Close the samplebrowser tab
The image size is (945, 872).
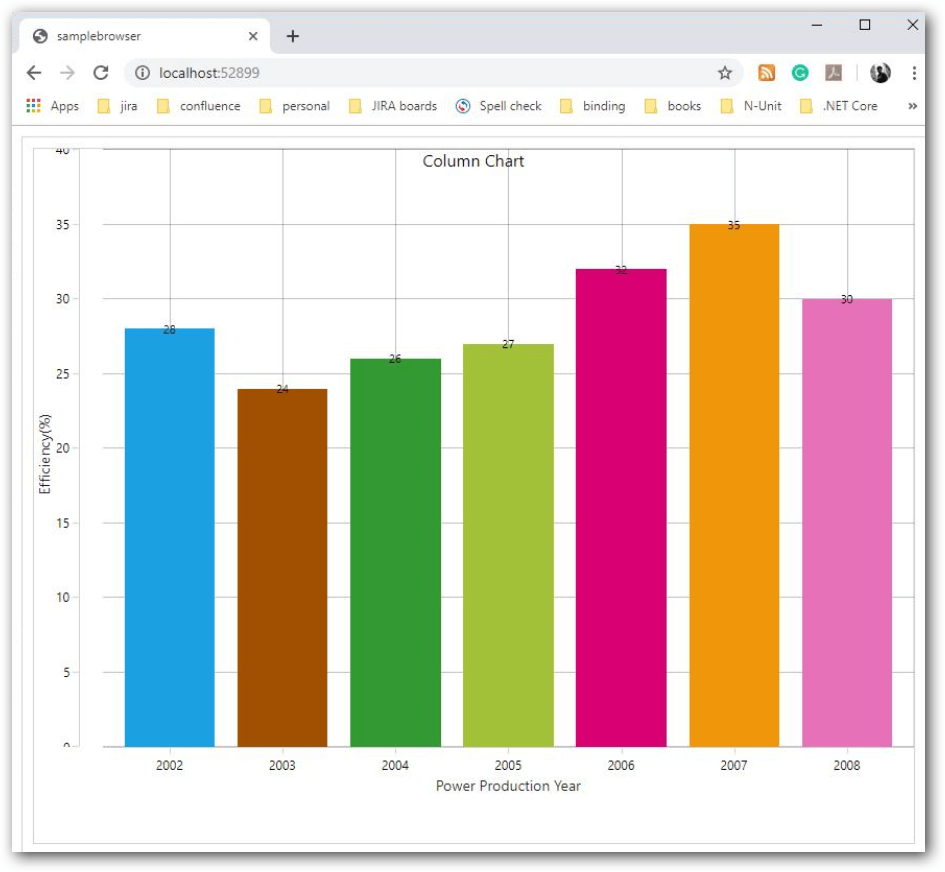click(x=253, y=36)
